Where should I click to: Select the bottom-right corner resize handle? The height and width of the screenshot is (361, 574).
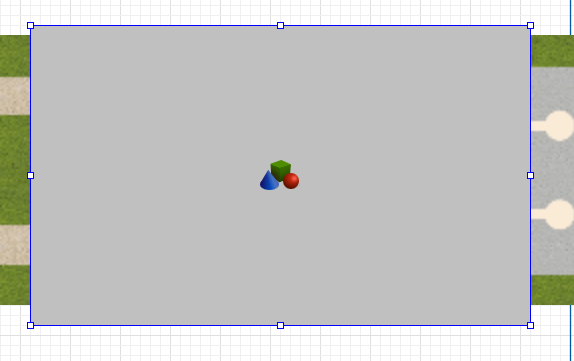pos(530,325)
